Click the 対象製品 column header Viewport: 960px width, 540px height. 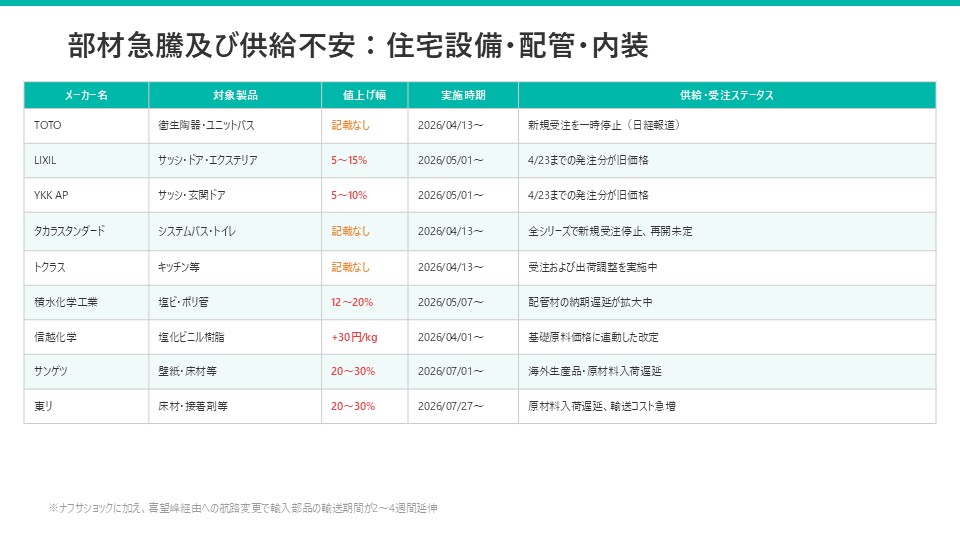[x=235, y=95]
